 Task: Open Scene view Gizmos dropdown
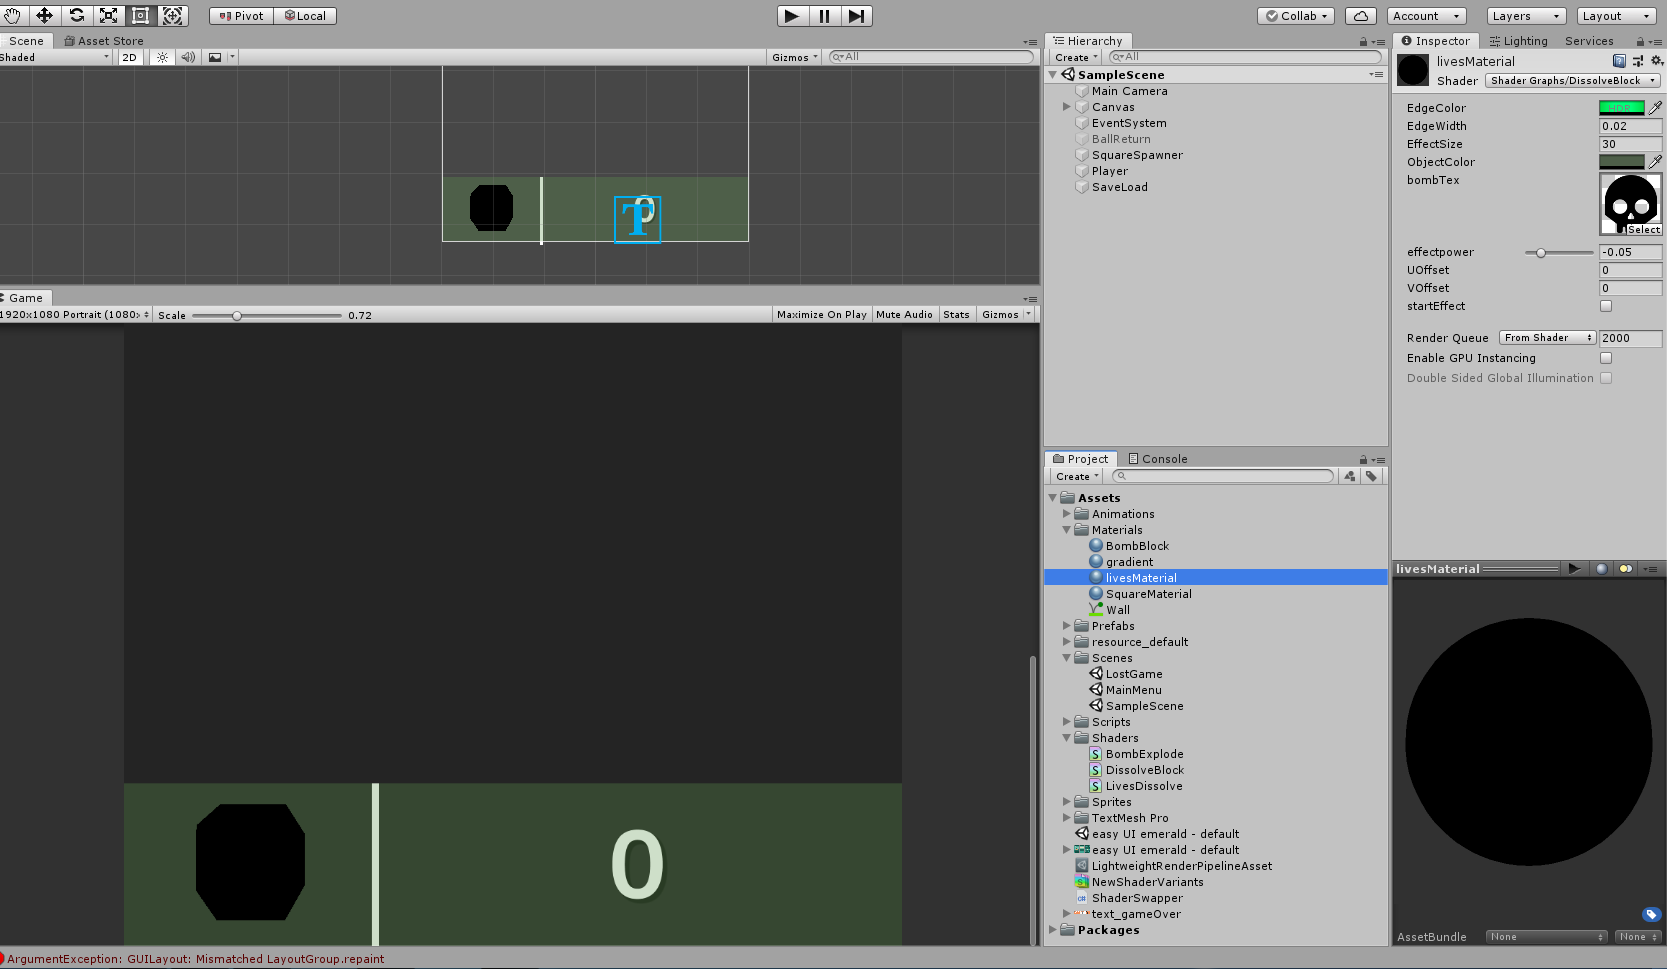tap(795, 57)
